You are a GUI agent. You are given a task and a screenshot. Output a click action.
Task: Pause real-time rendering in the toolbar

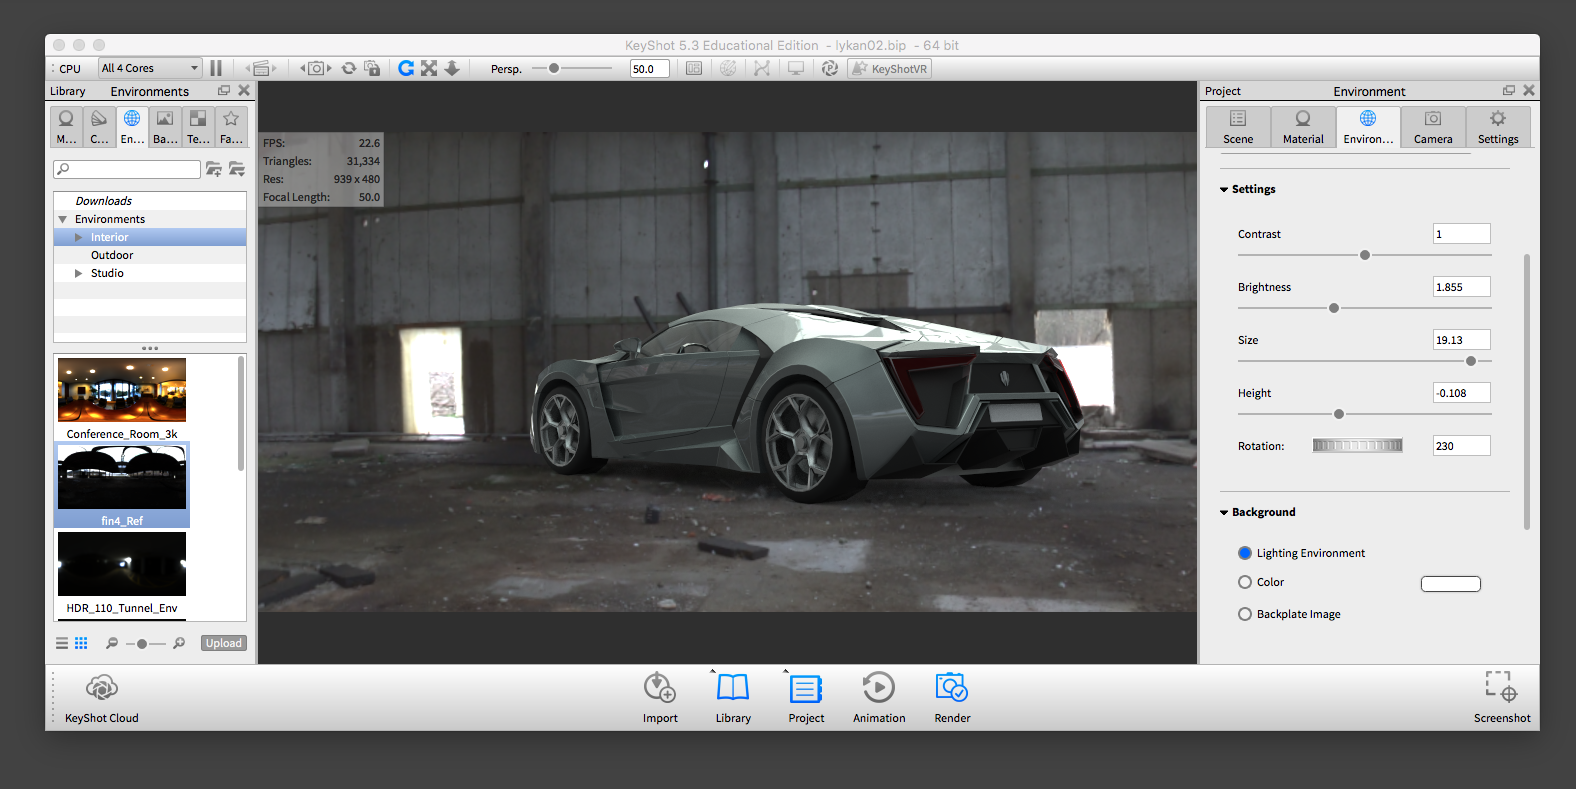point(216,68)
